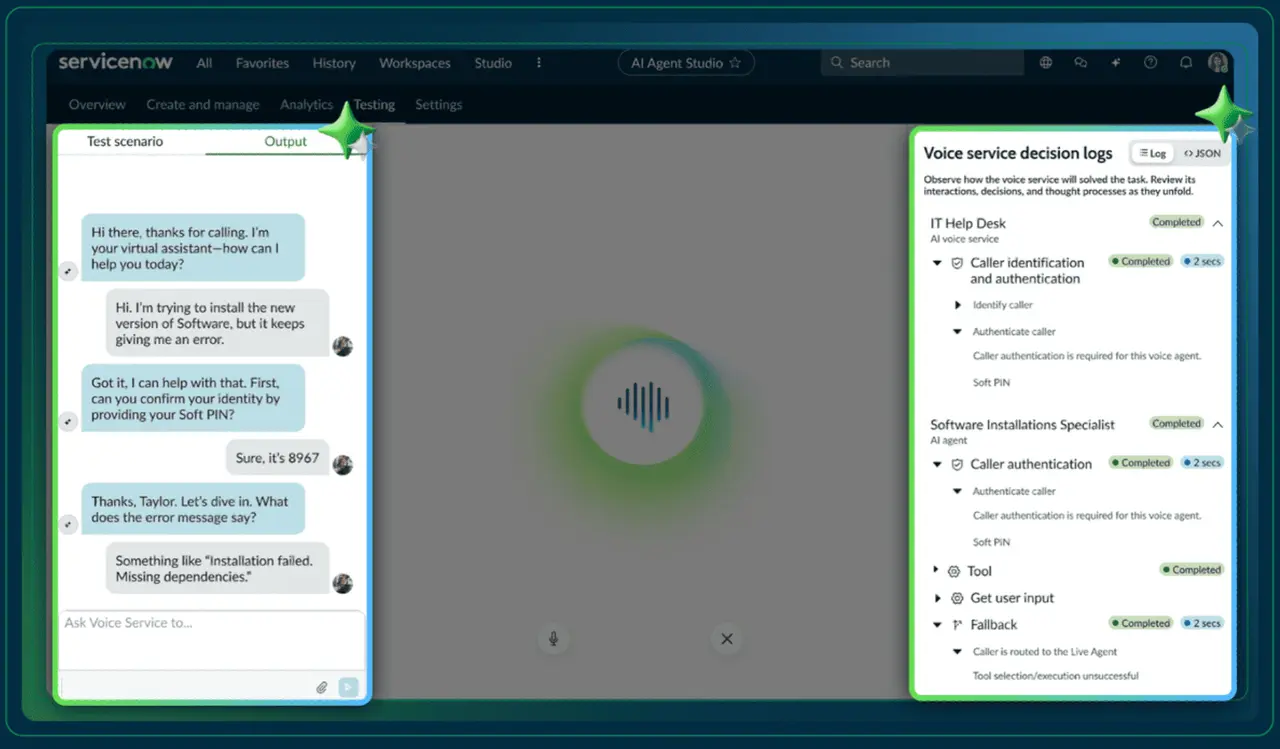The height and width of the screenshot is (749, 1280).
Task: Open the Analytics tab
Action: click(306, 104)
